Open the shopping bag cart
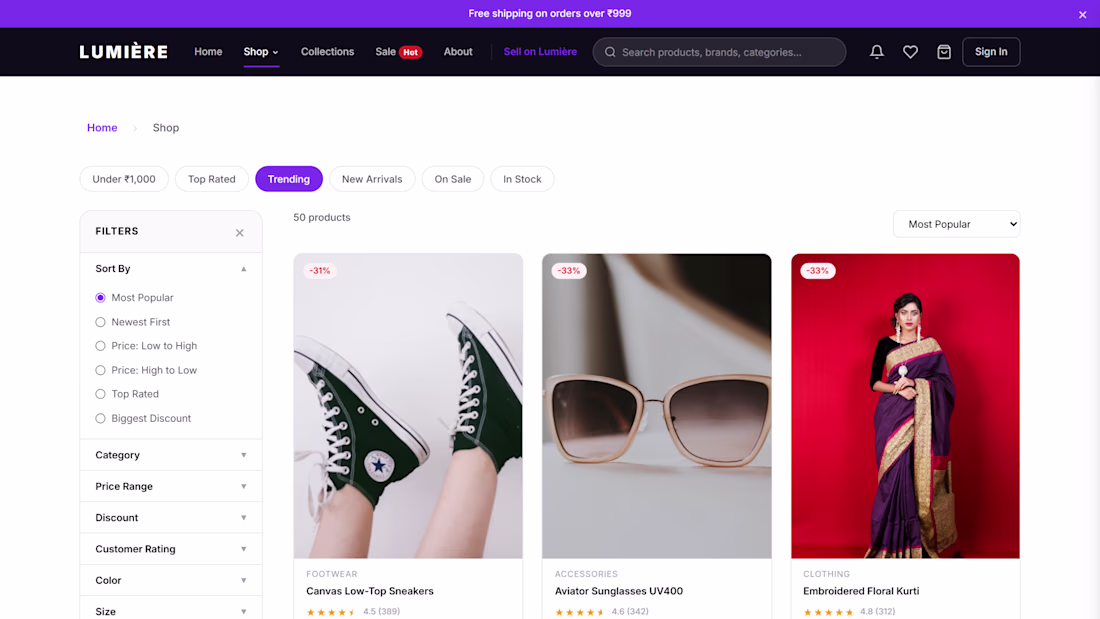This screenshot has height=619, width=1100. click(944, 52)
